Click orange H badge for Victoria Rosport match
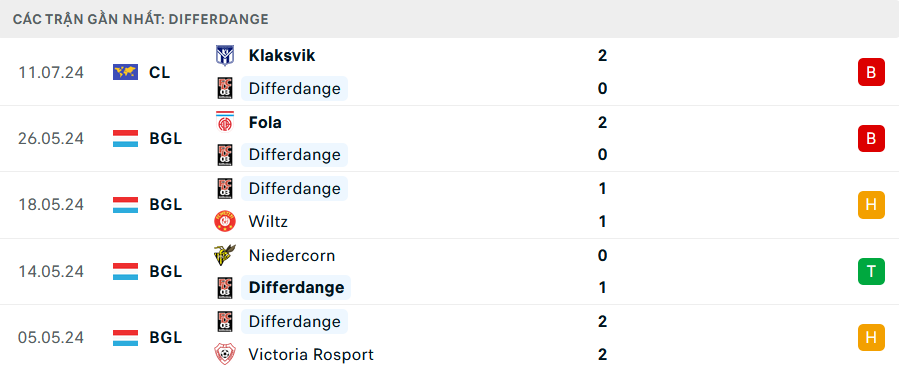 click(871, 337)
